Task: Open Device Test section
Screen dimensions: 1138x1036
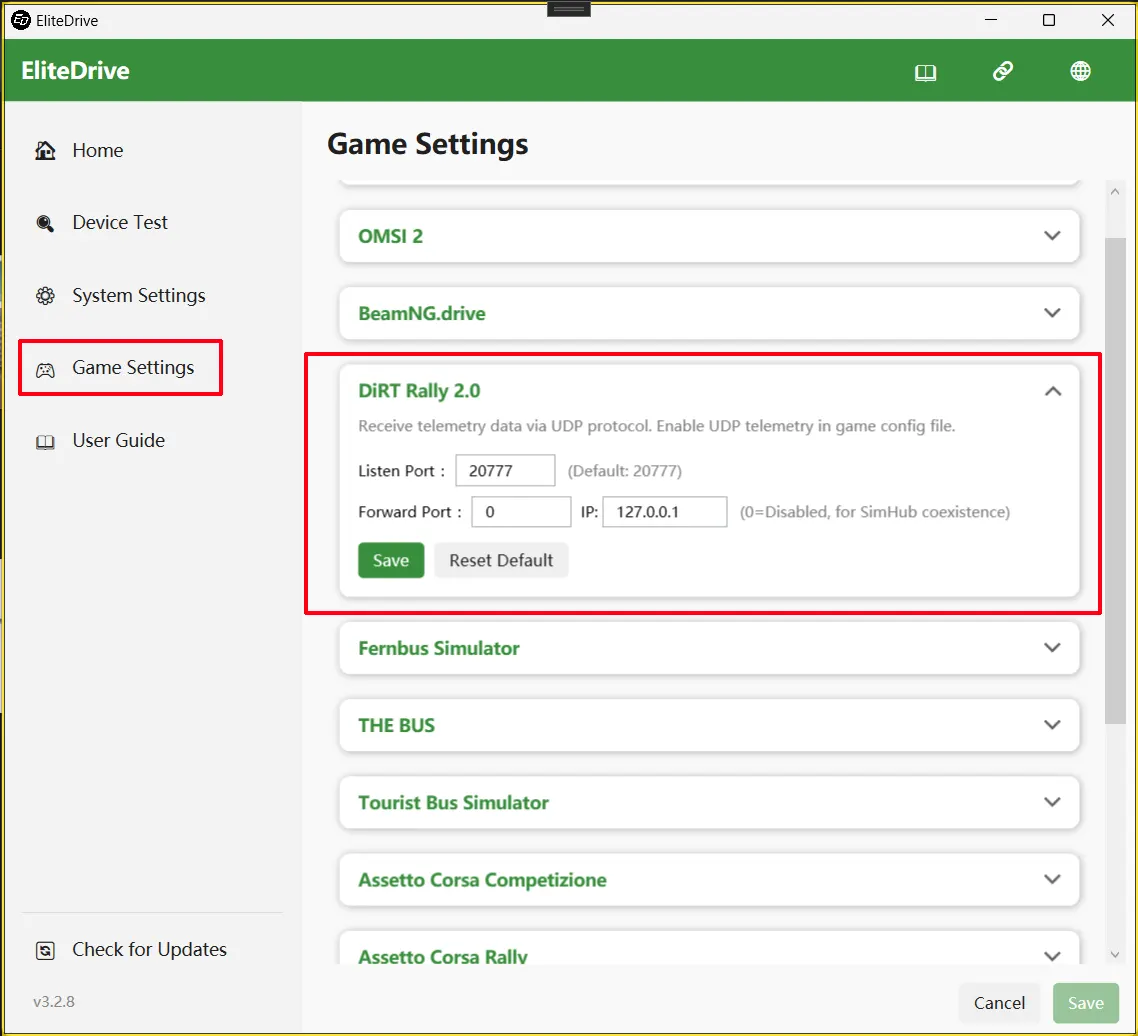Action: coord(120,222)
